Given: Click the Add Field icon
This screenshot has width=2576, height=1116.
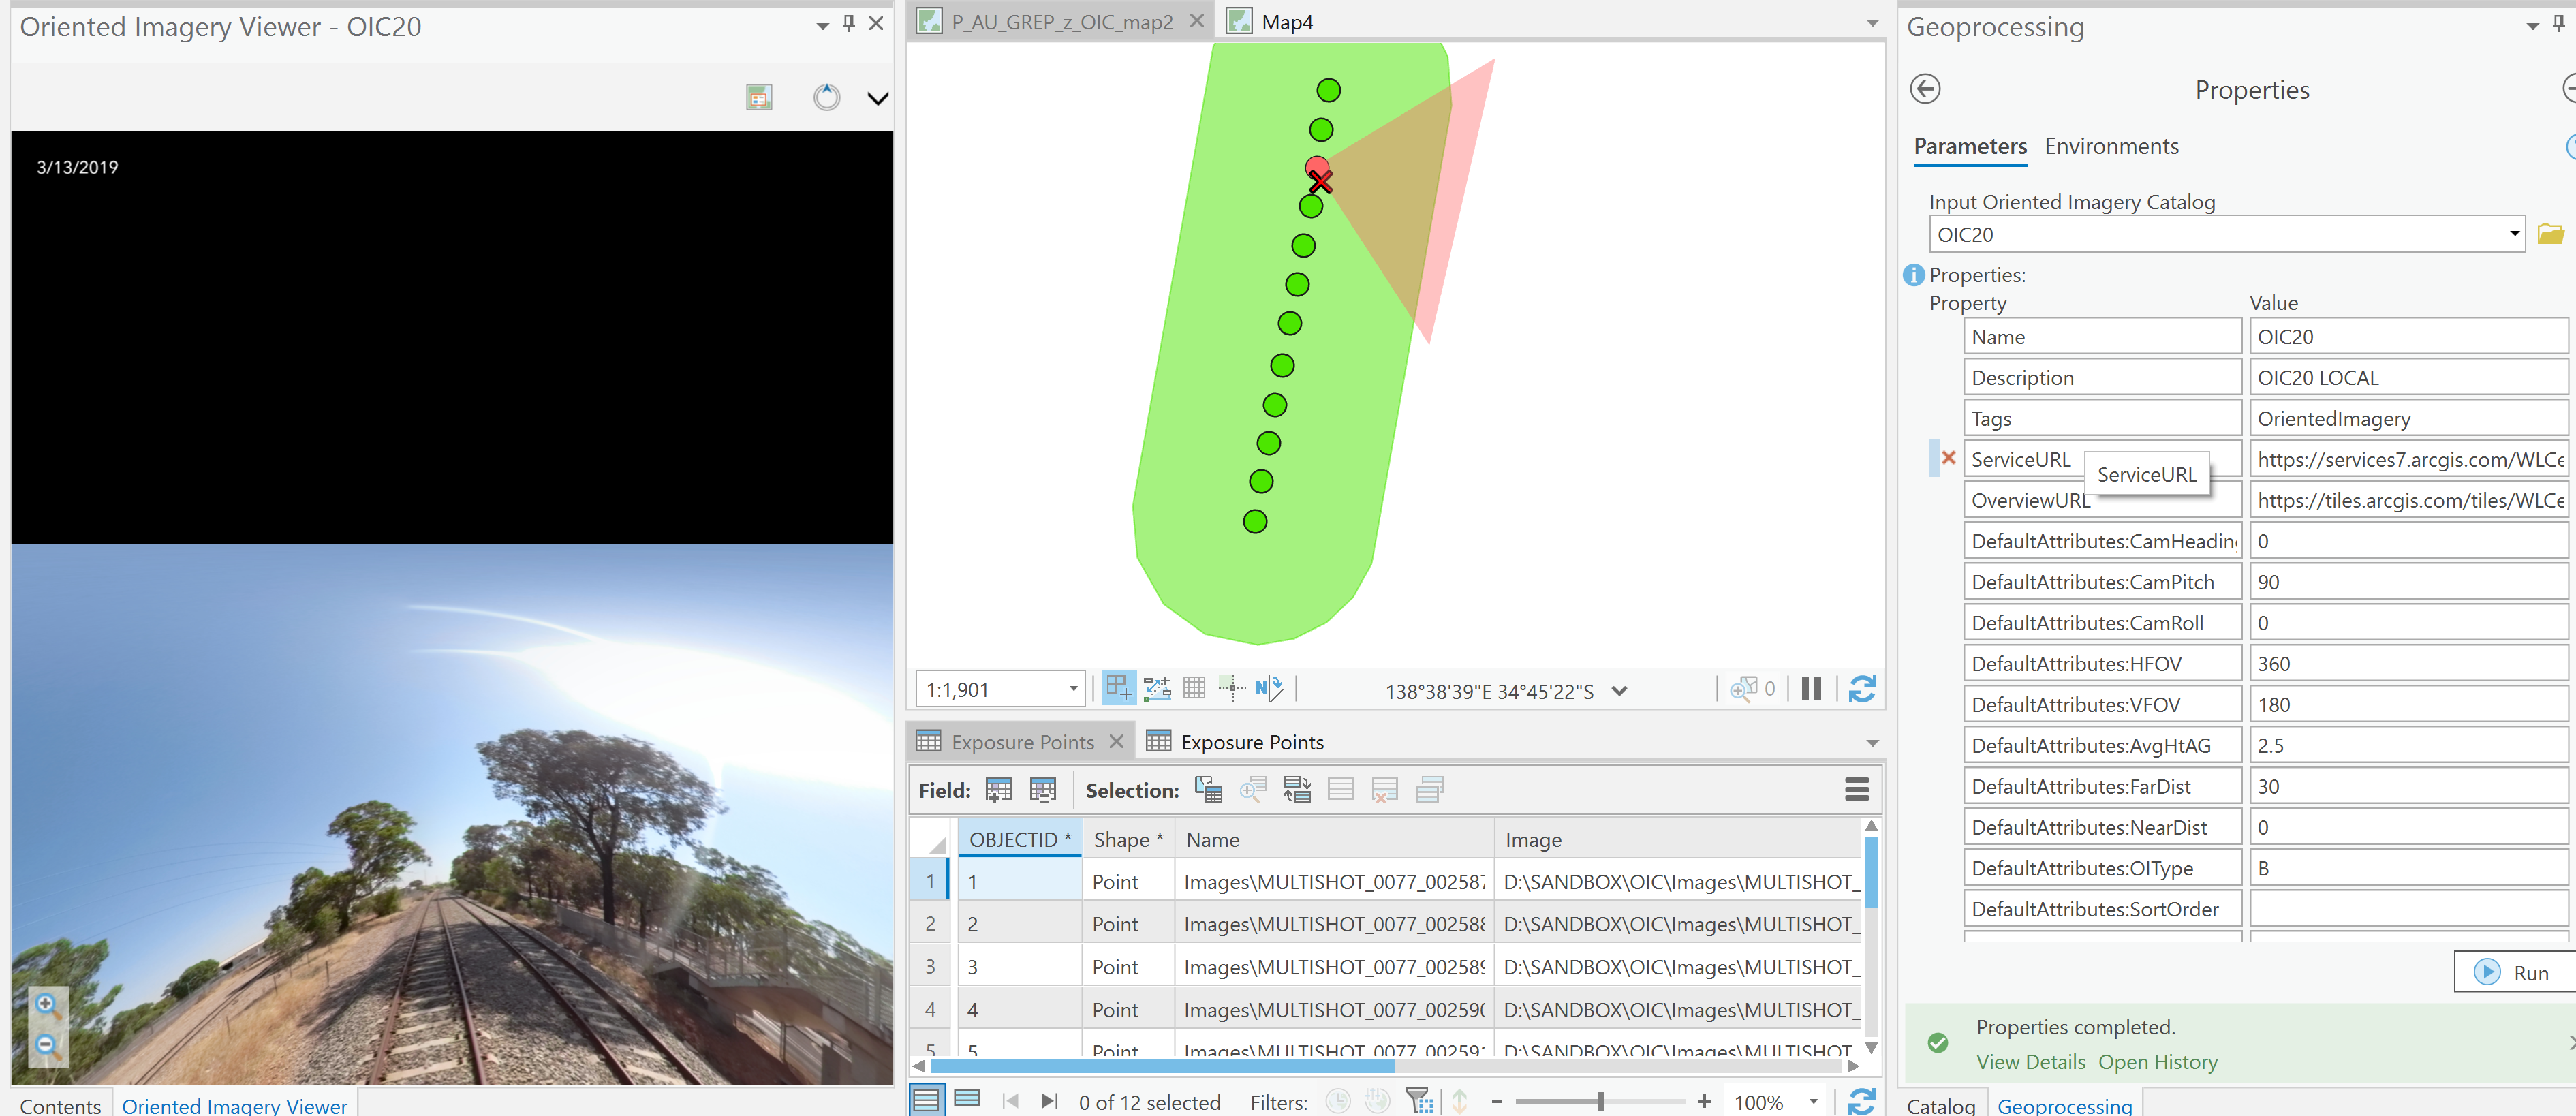Looking at the screenshot, I should (998, 790).
